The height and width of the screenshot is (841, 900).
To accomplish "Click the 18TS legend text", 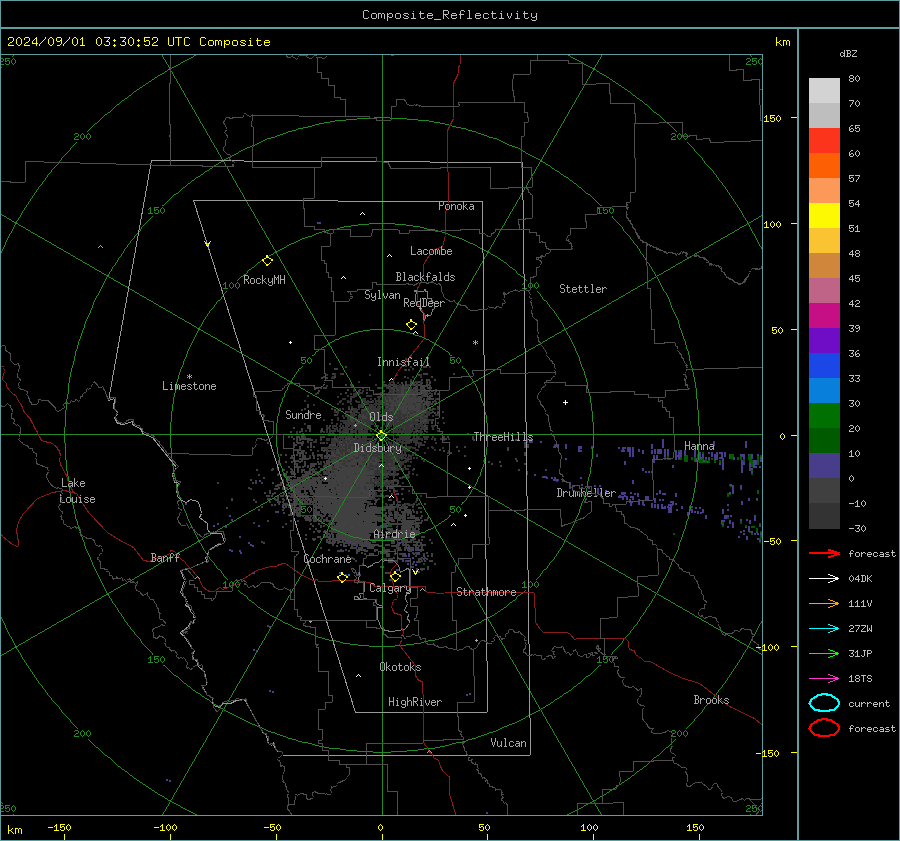I will [860, 679].
